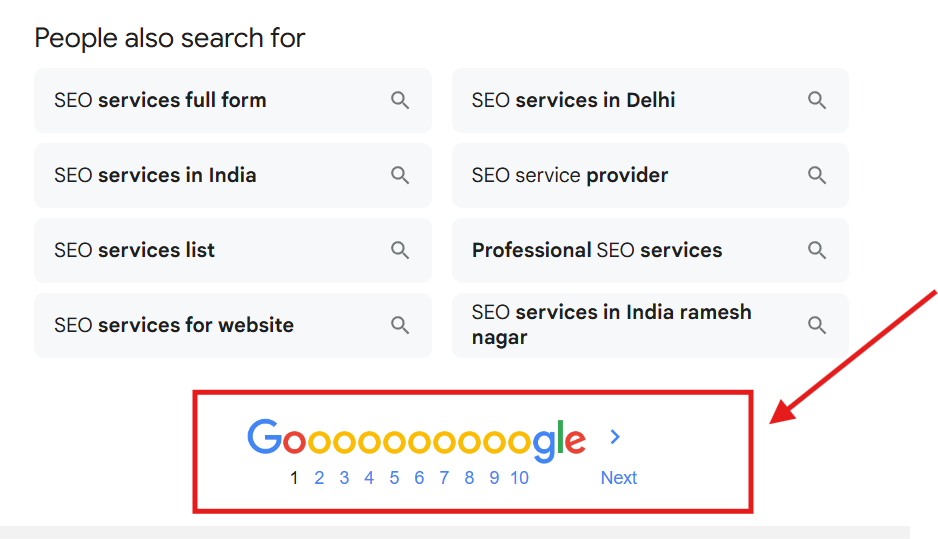Choose SEO services list suggestion

coord(135,250)
